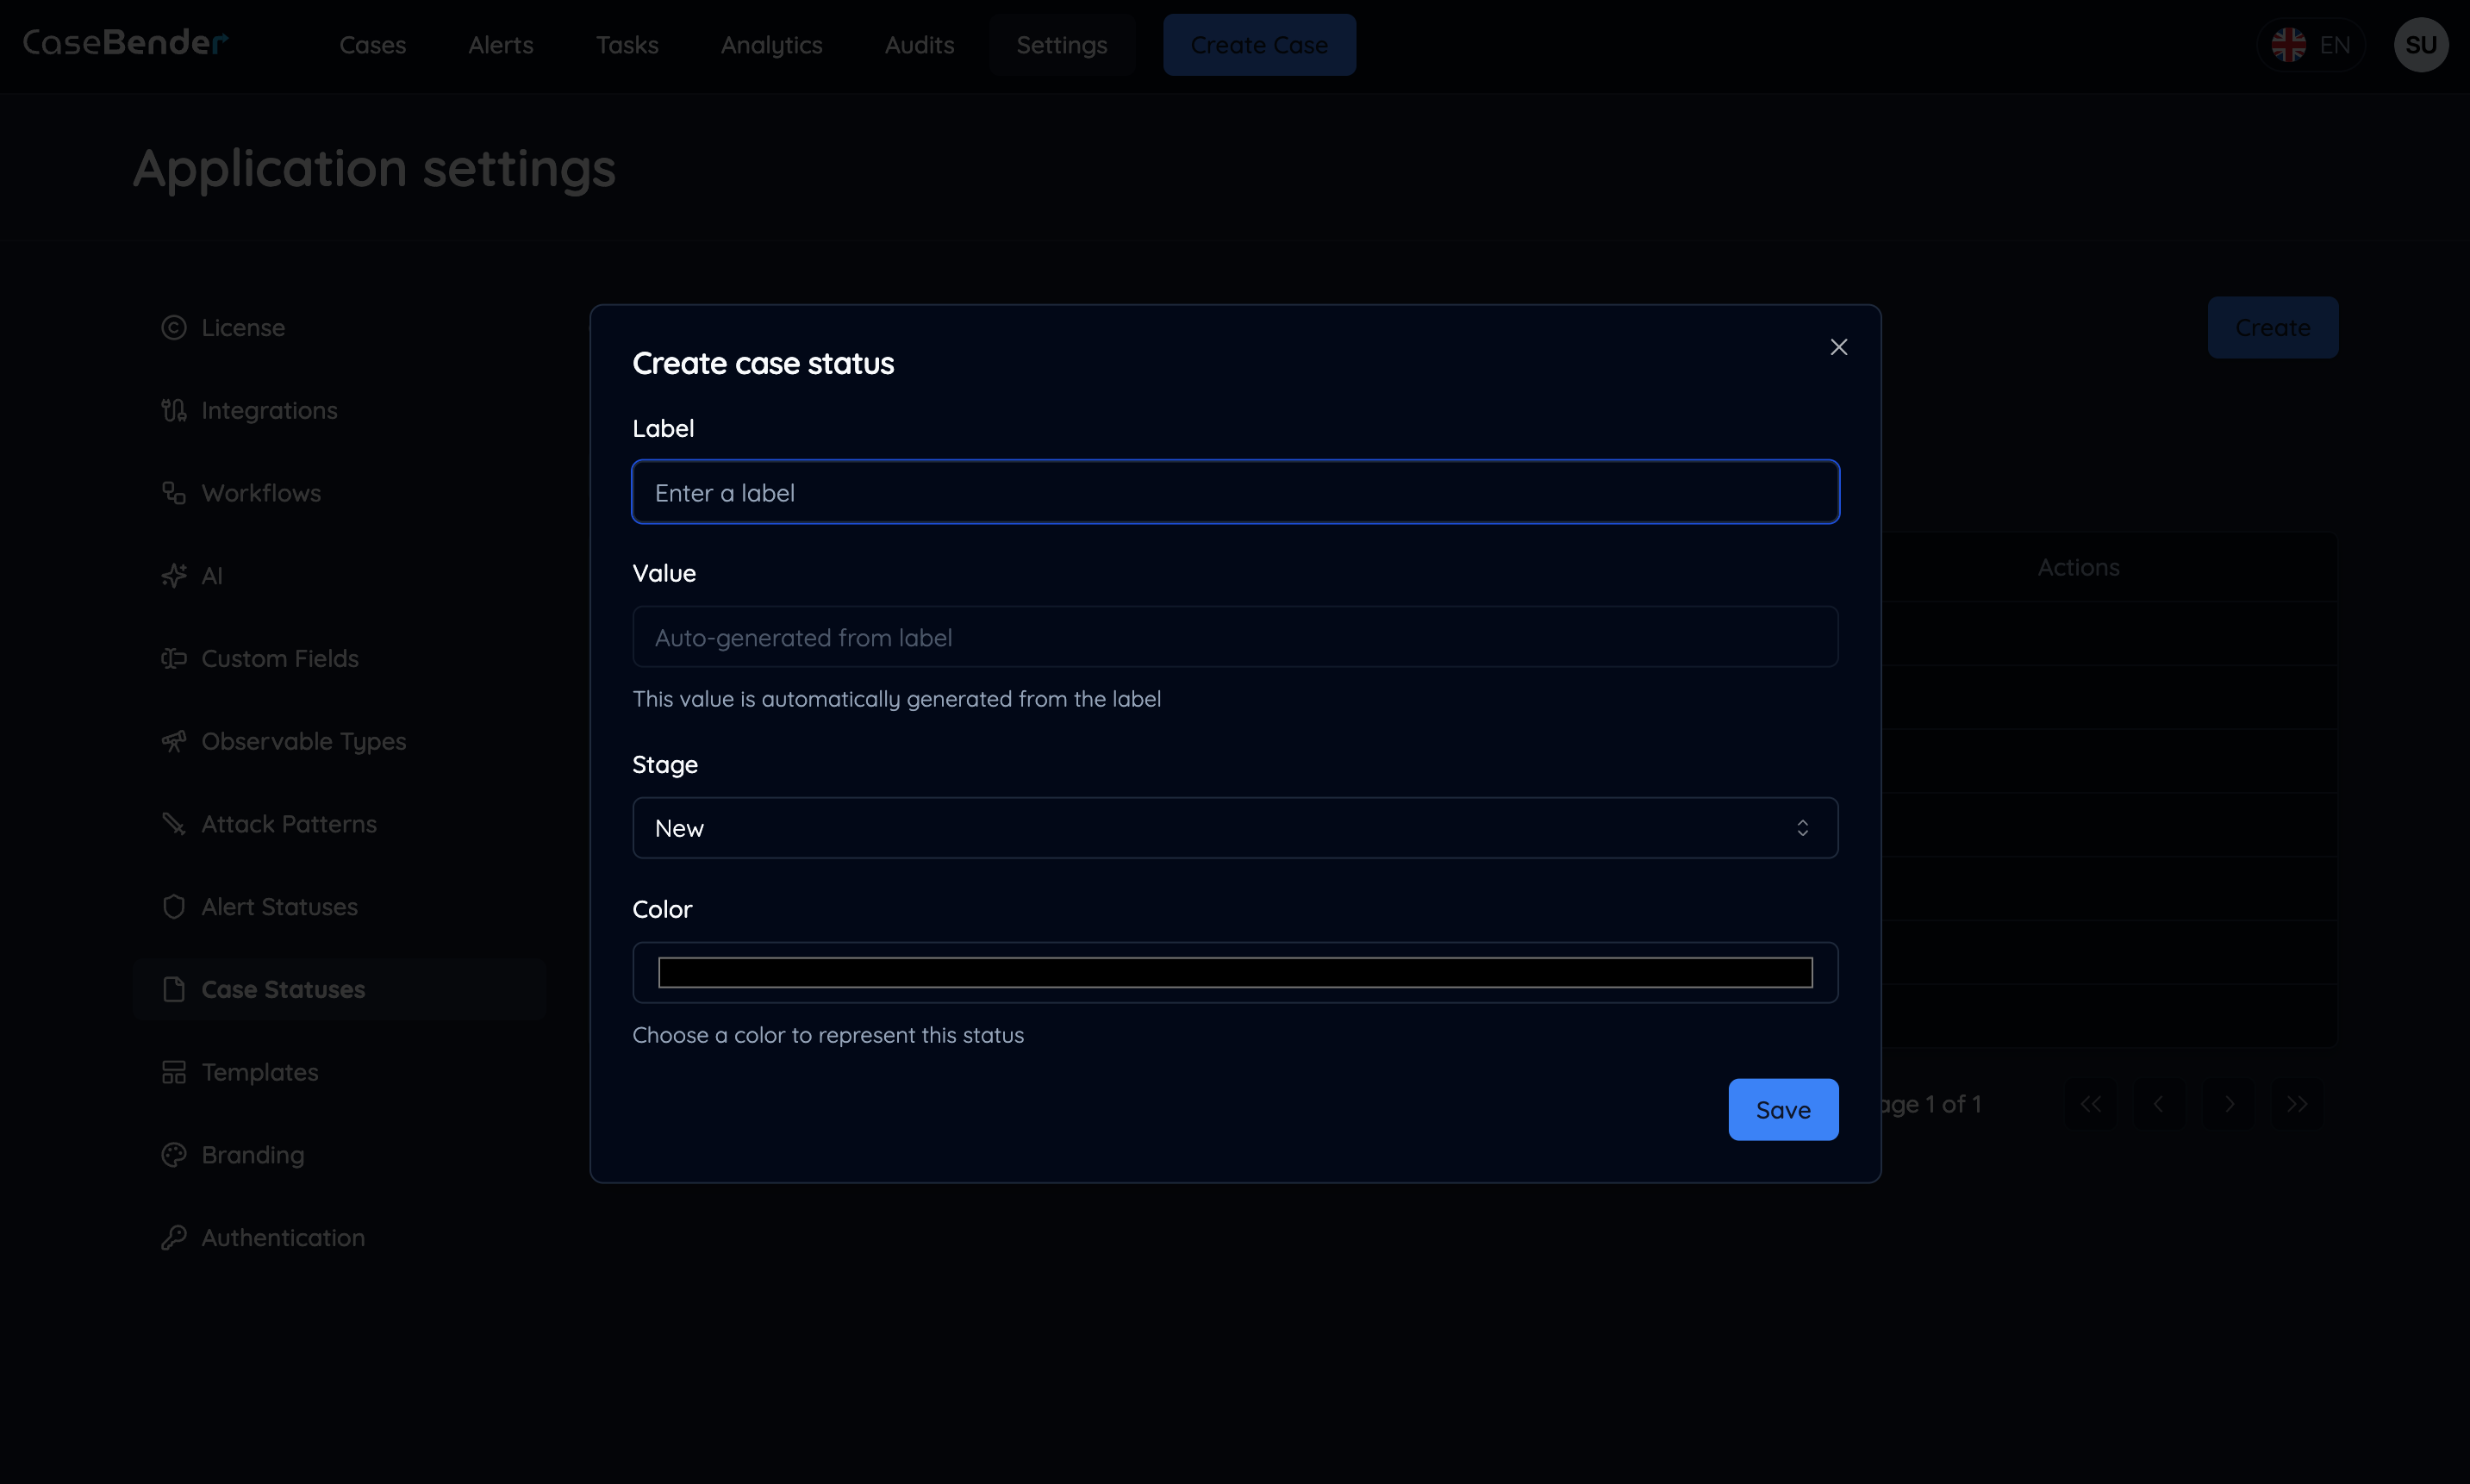This screenshot has width=2470, height=1484.
Task: Open the Custom Fields section
Action: (x=280, y=658)
